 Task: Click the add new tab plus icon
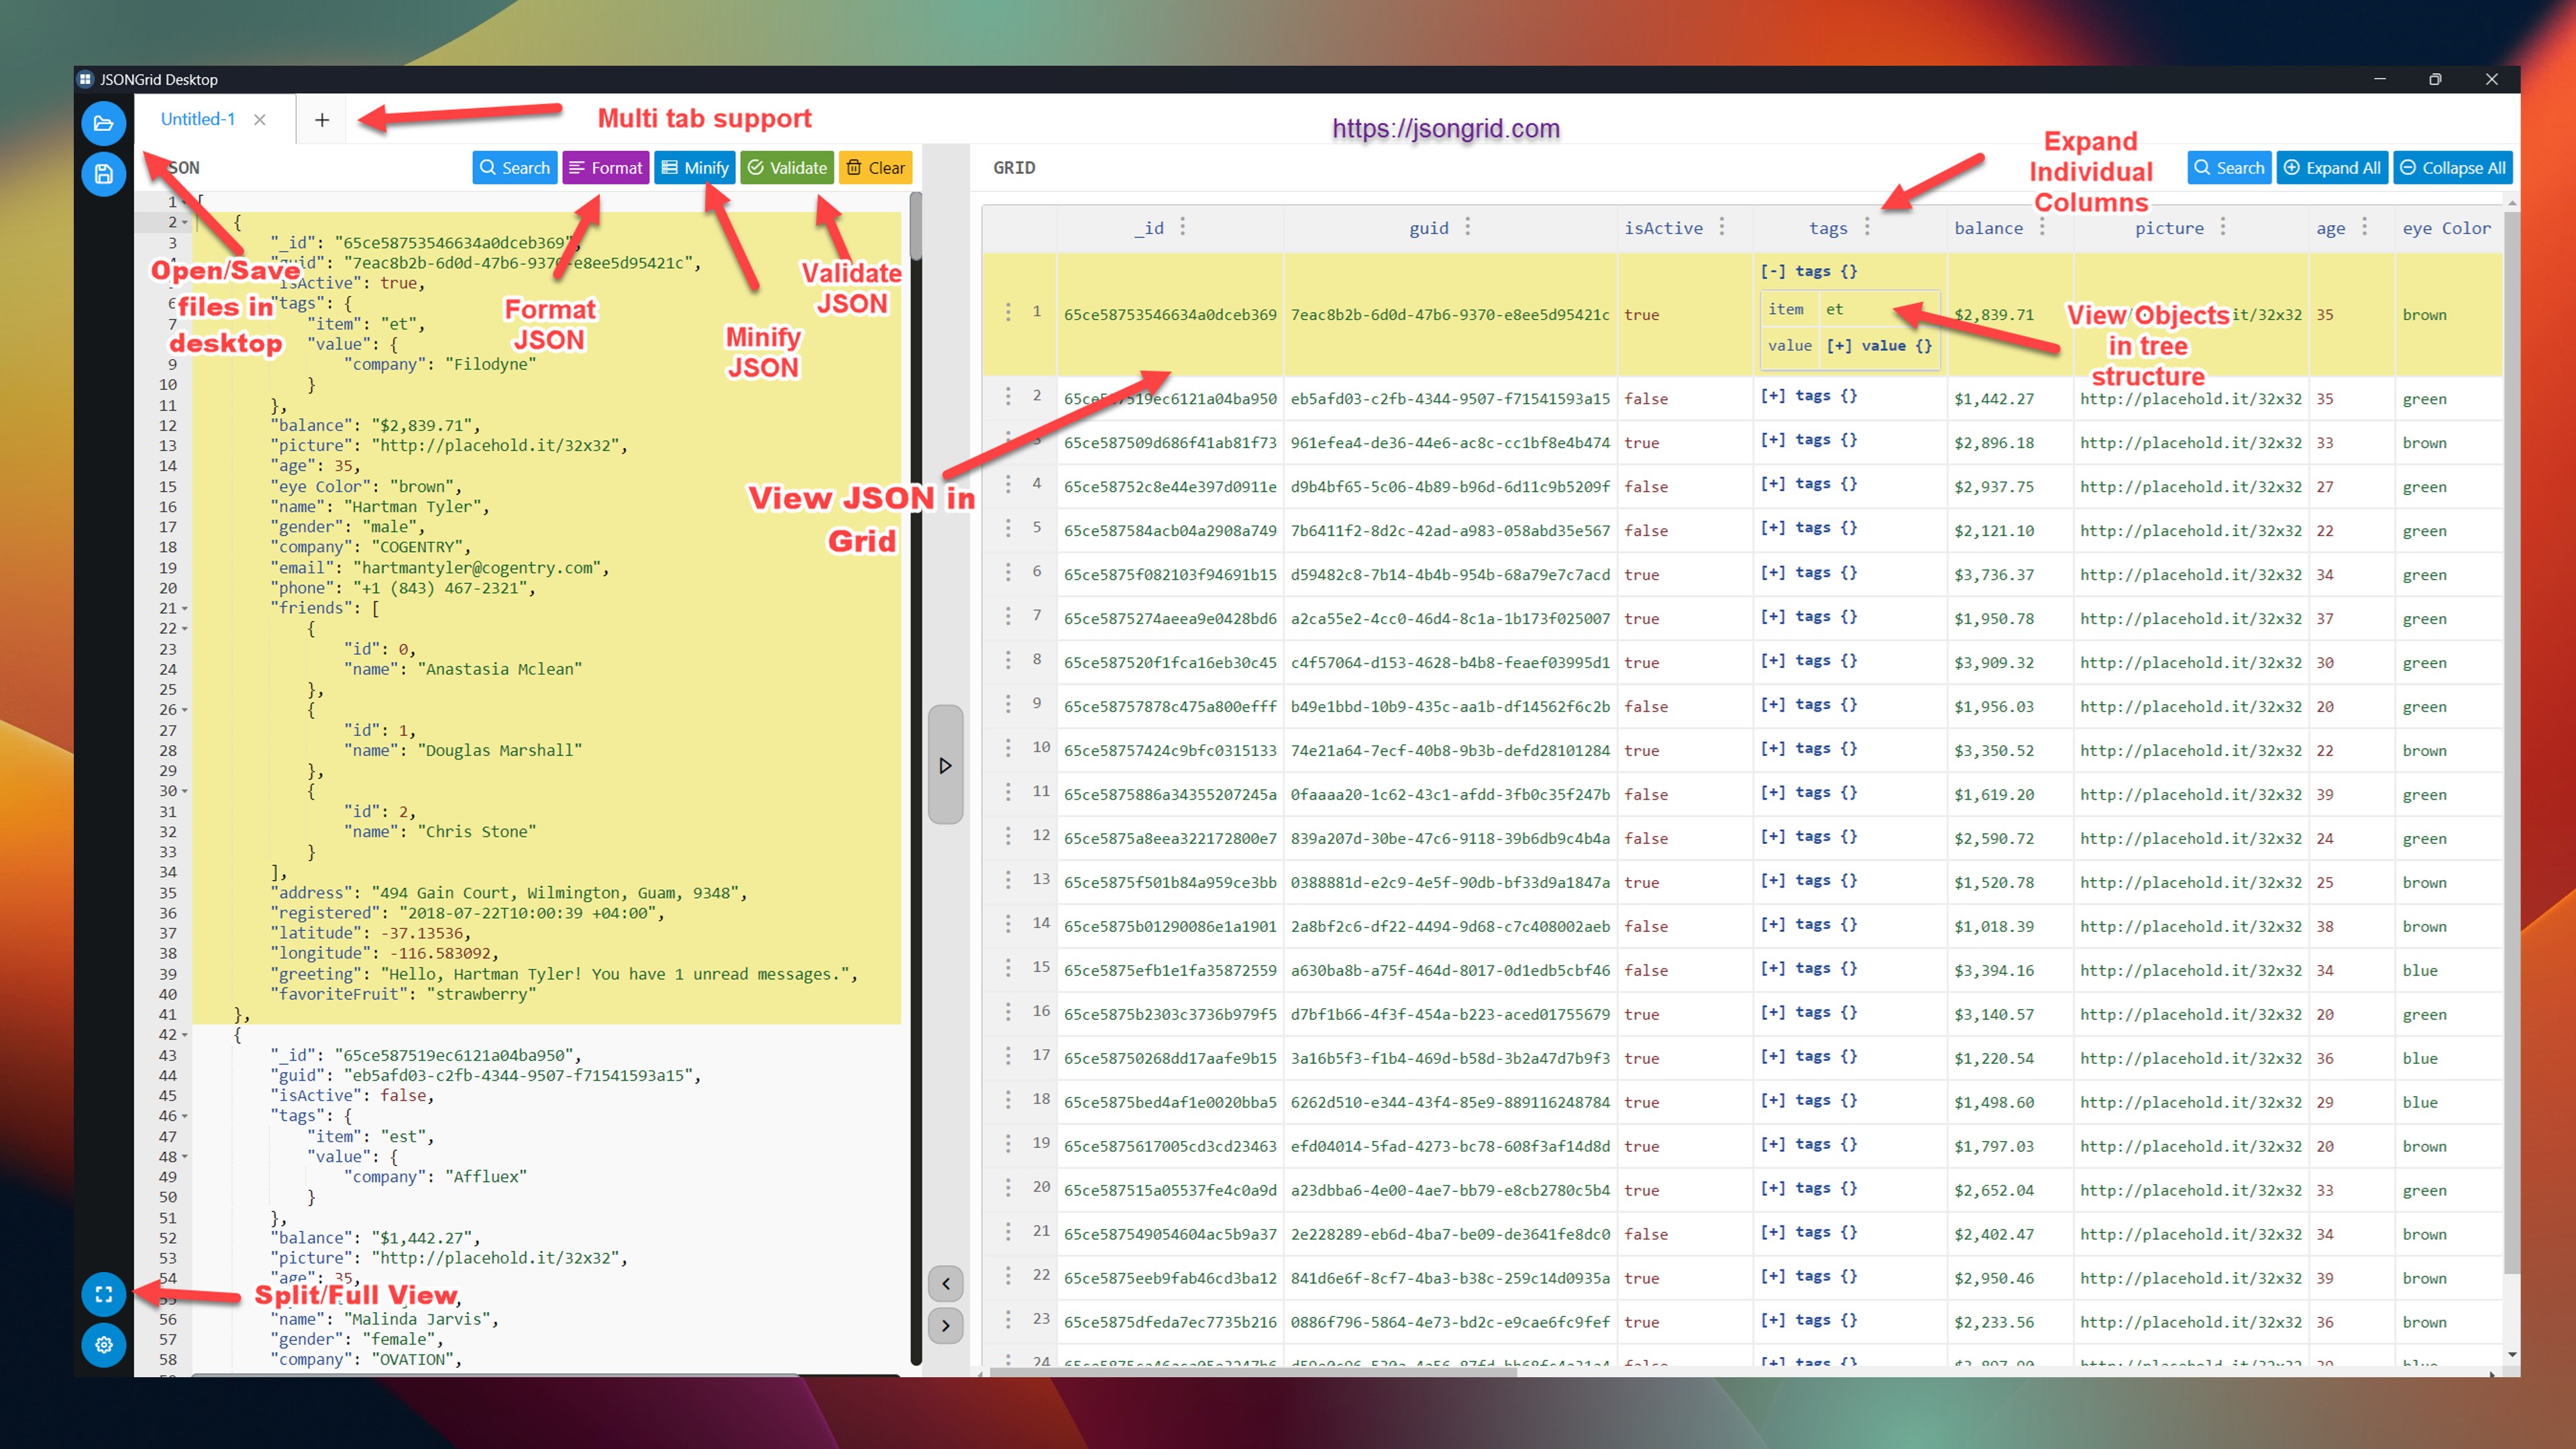coord(322,120)
